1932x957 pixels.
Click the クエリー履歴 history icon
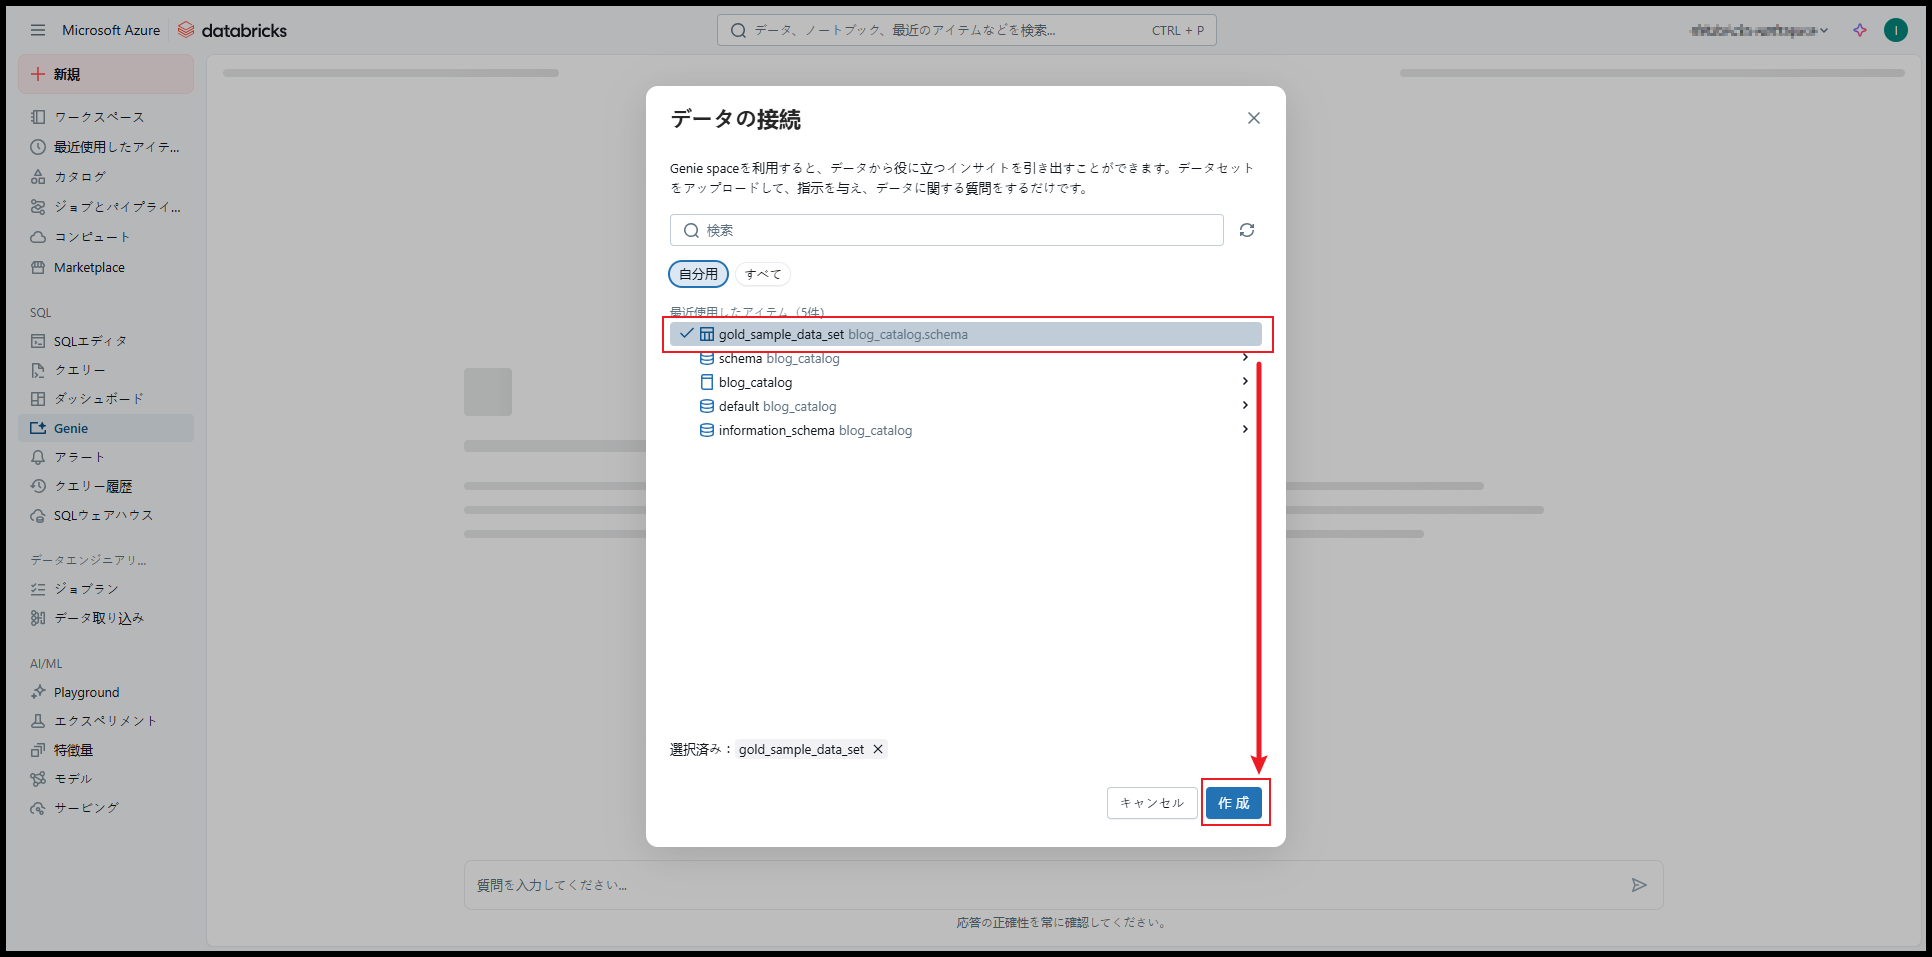[38, 486]
